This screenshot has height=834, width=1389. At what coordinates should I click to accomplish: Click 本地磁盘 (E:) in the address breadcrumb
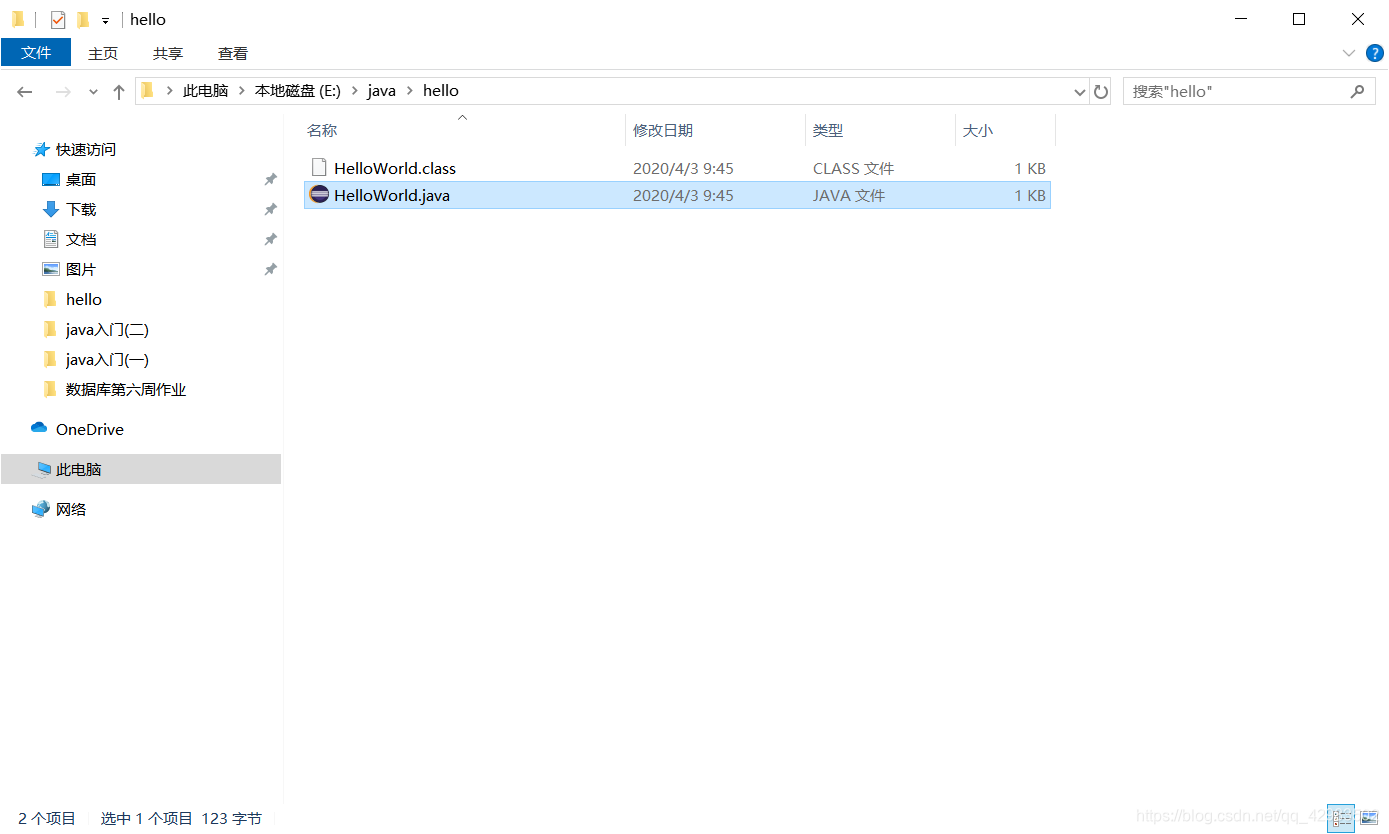coord(298,91)
